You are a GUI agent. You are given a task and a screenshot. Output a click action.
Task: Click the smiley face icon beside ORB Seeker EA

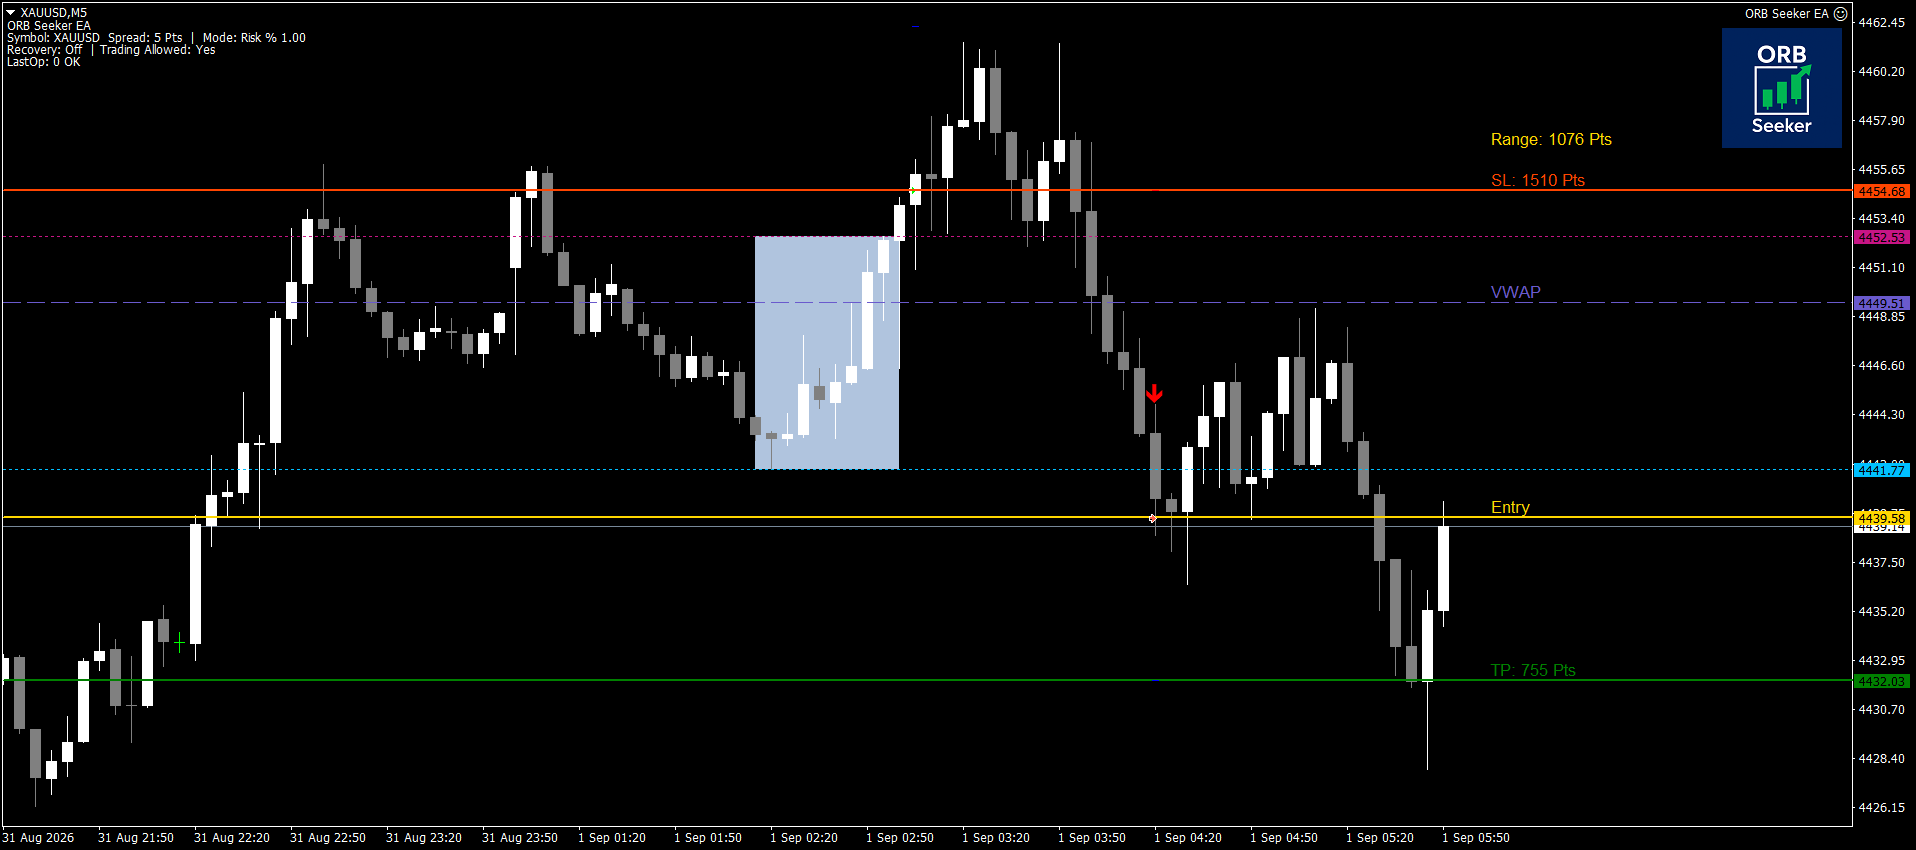click(x=1840, y=14)
